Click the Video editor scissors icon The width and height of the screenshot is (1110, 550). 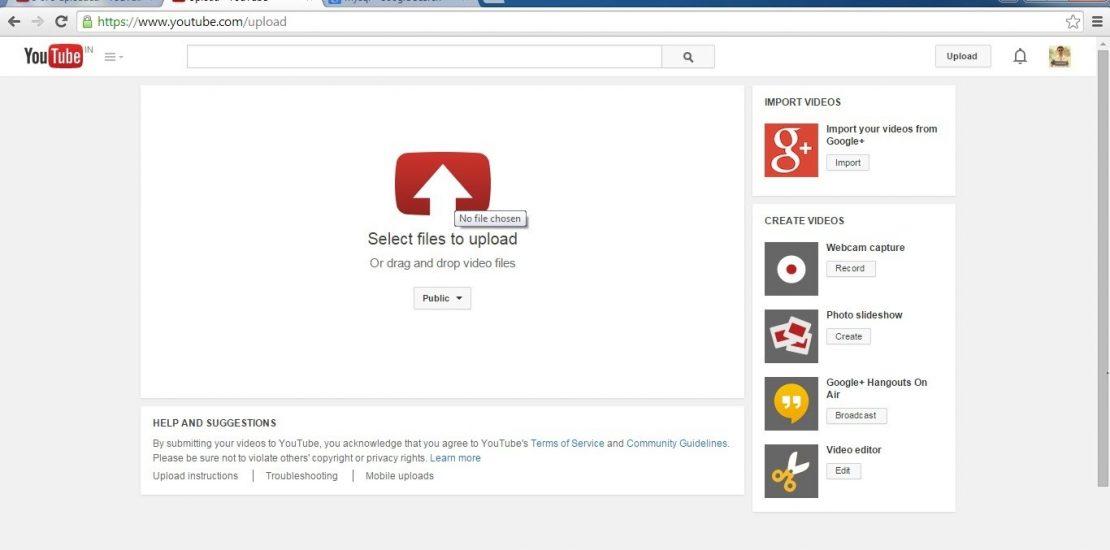coord(791,471)
